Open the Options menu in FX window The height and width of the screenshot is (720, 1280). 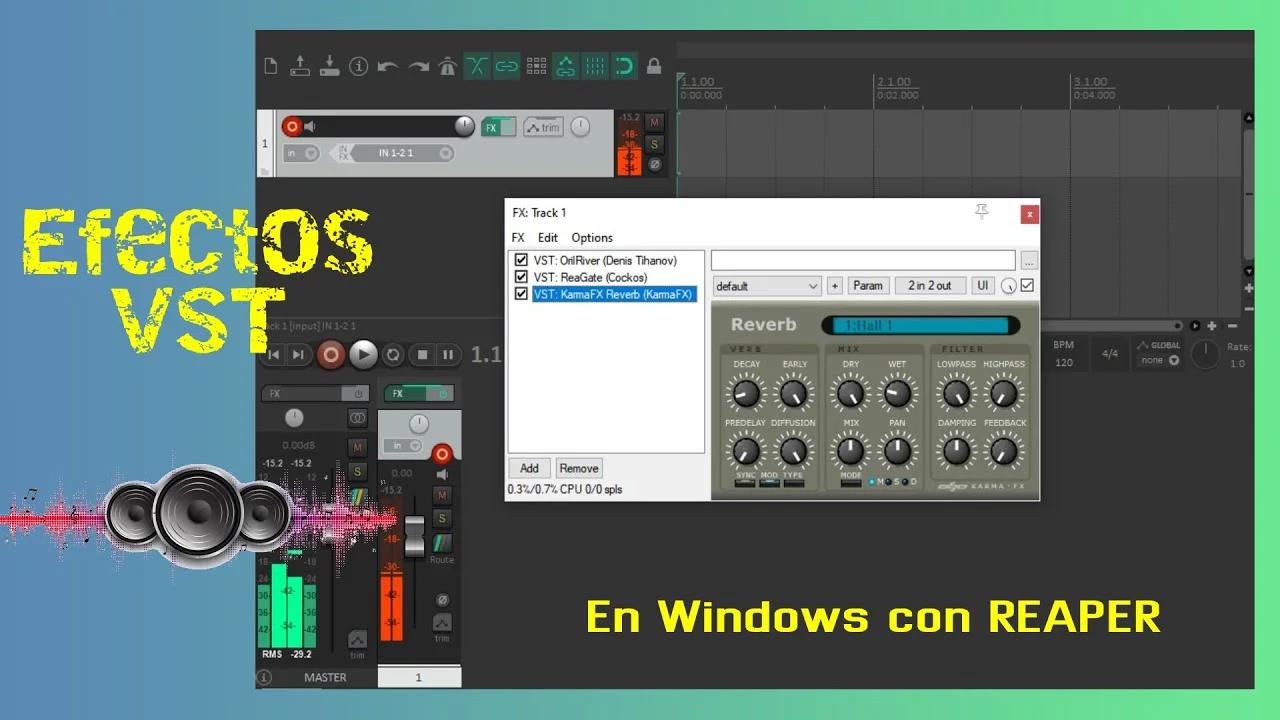pos(591,237)
